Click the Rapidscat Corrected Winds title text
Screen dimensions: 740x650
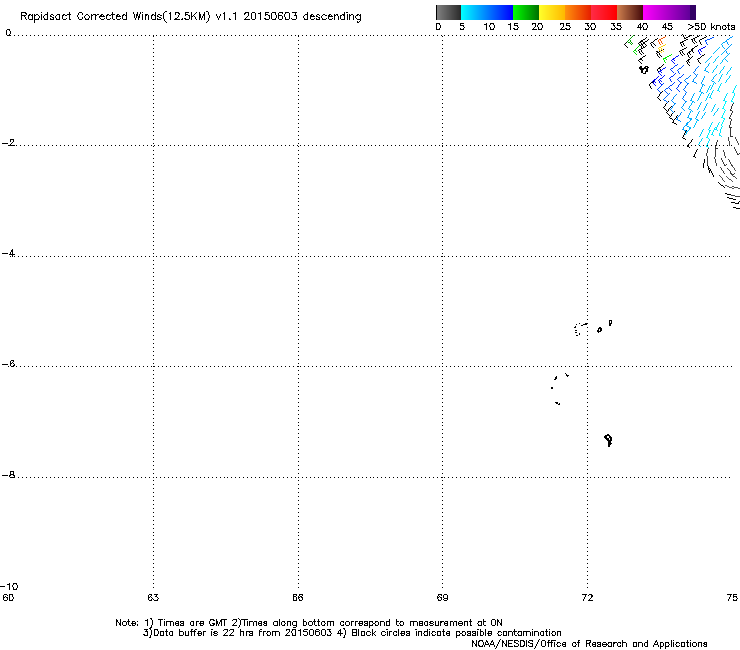(191, 17)
